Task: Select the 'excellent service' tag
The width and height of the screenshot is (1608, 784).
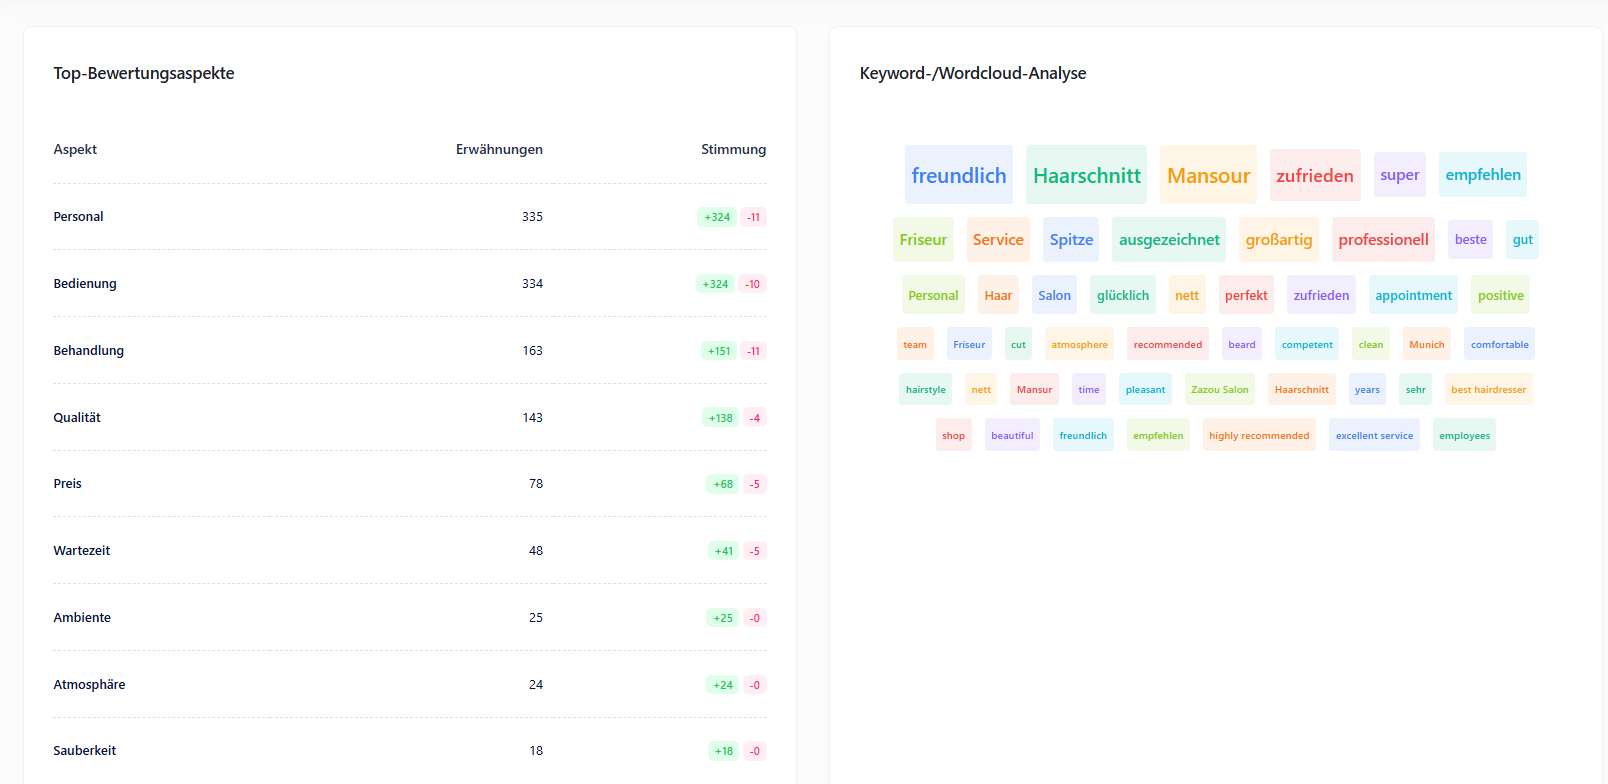Action: pos(1374,436)
